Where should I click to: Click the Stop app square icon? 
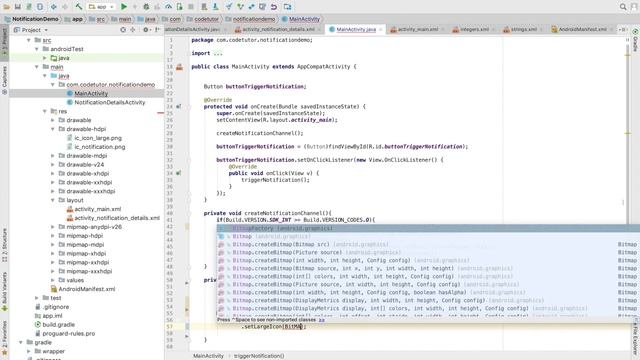point(191,7)
